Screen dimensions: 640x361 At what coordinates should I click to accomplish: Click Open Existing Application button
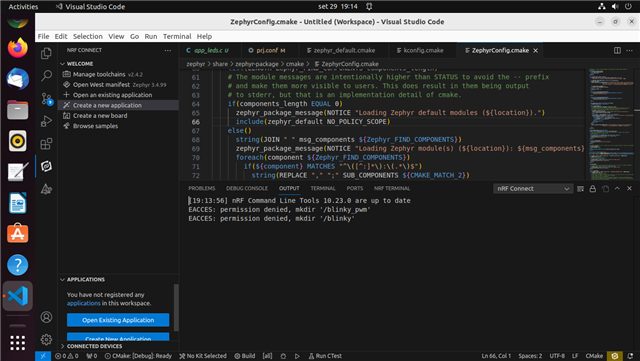tap(118, 320)
